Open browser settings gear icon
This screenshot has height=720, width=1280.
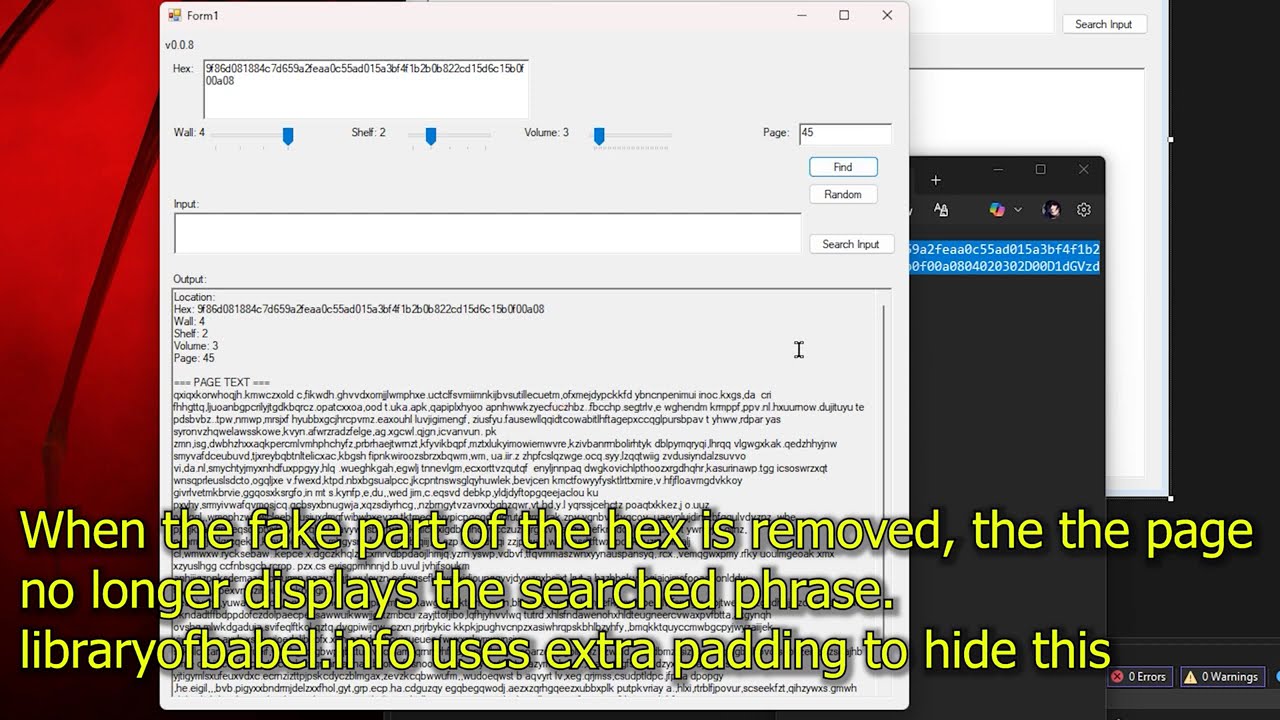(1084, 210)
